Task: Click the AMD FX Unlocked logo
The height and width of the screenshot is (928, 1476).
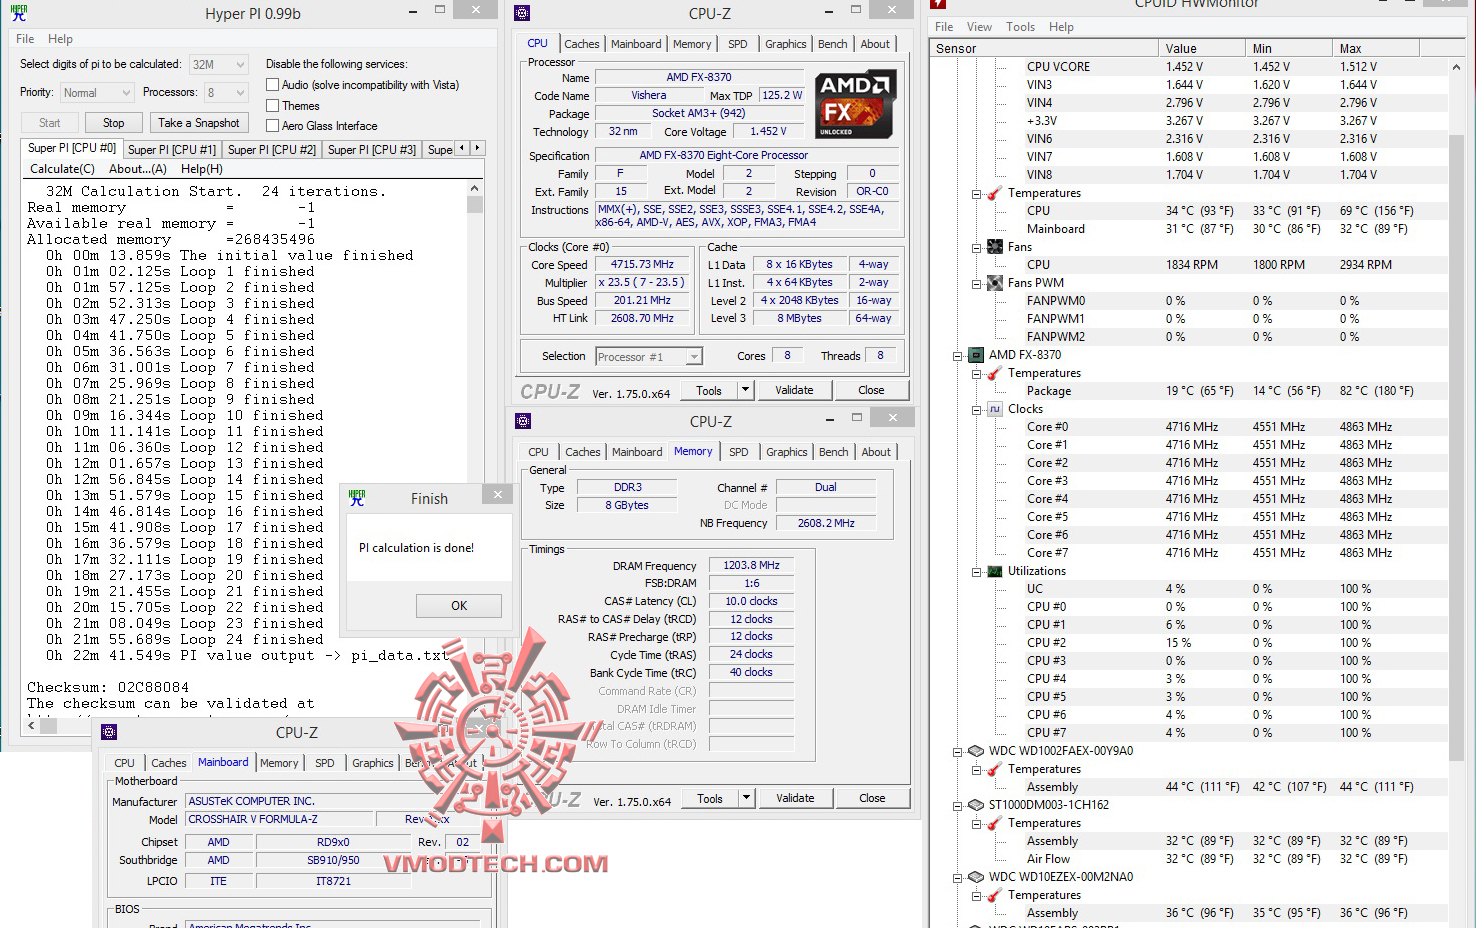Action: [x=856, y=105]
